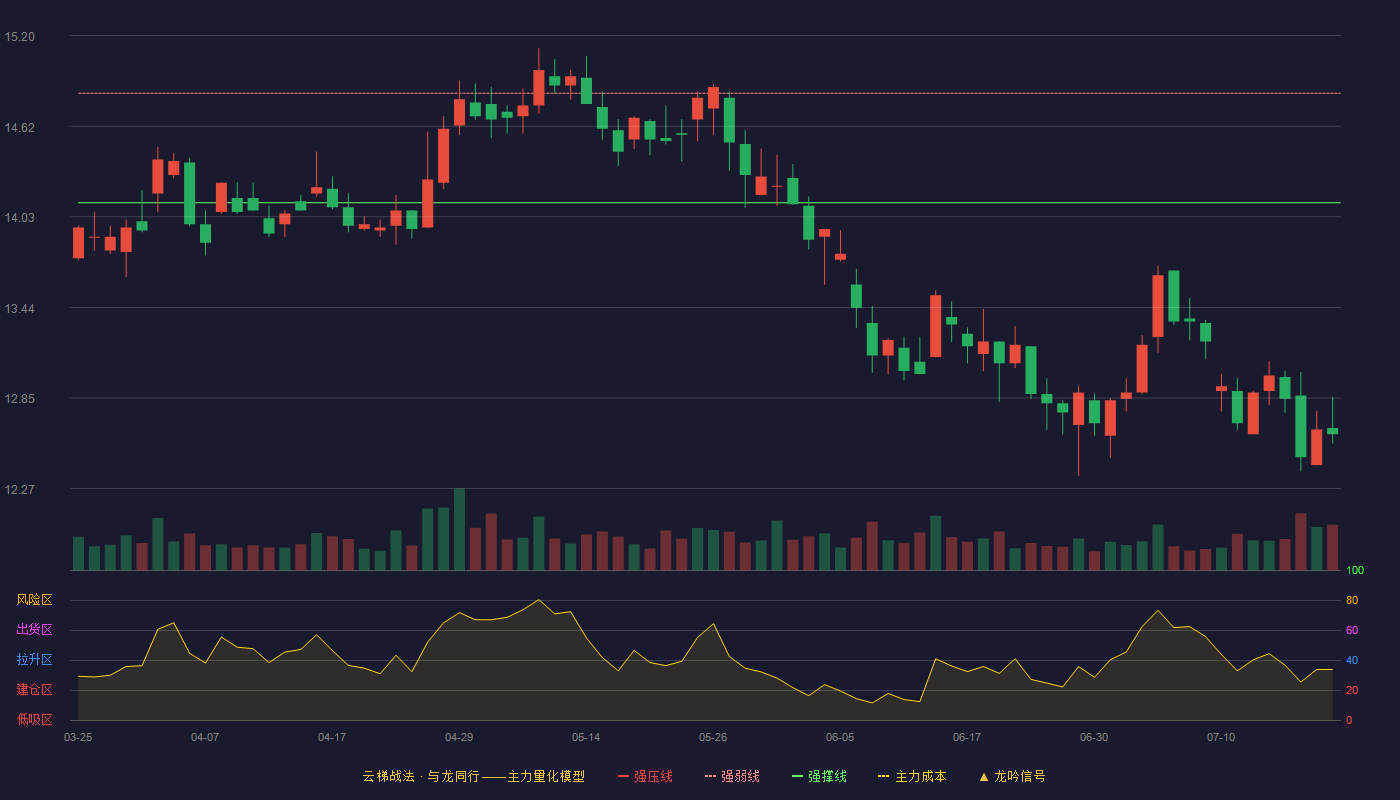Select the 拉升区 zone label

tap(34, 660)
